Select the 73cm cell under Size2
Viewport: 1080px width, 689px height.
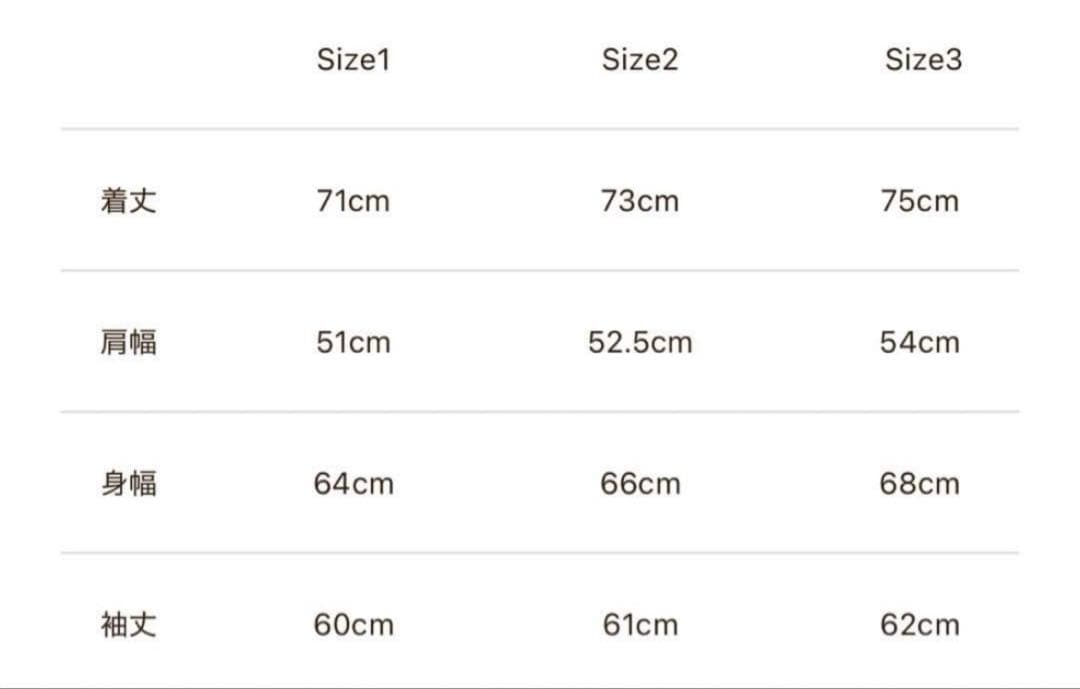(x=640, y=201)
